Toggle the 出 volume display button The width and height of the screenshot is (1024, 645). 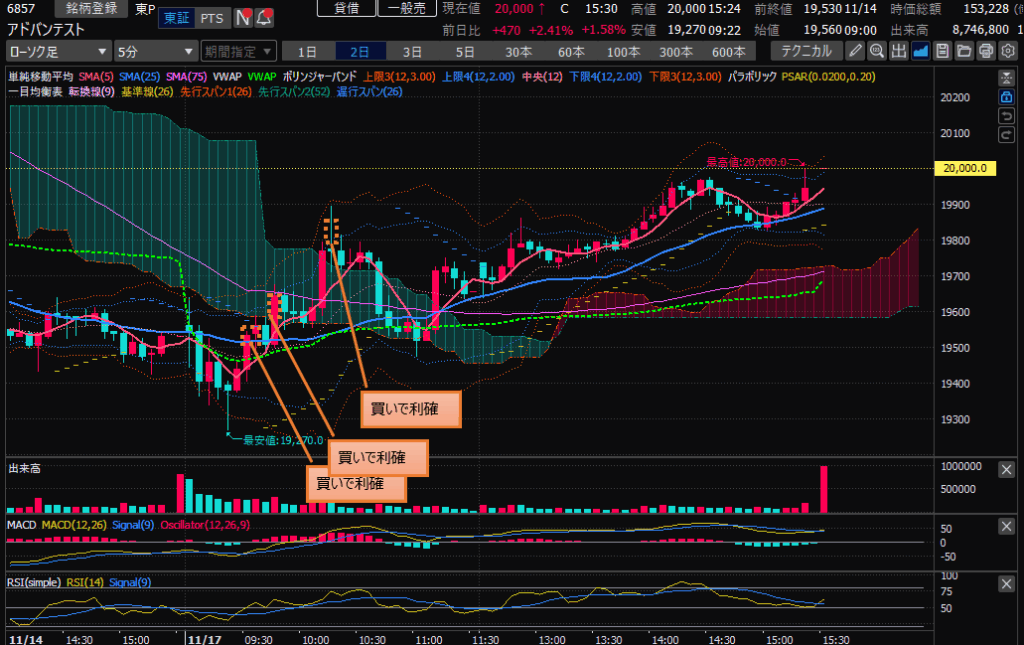pos(899,51)
